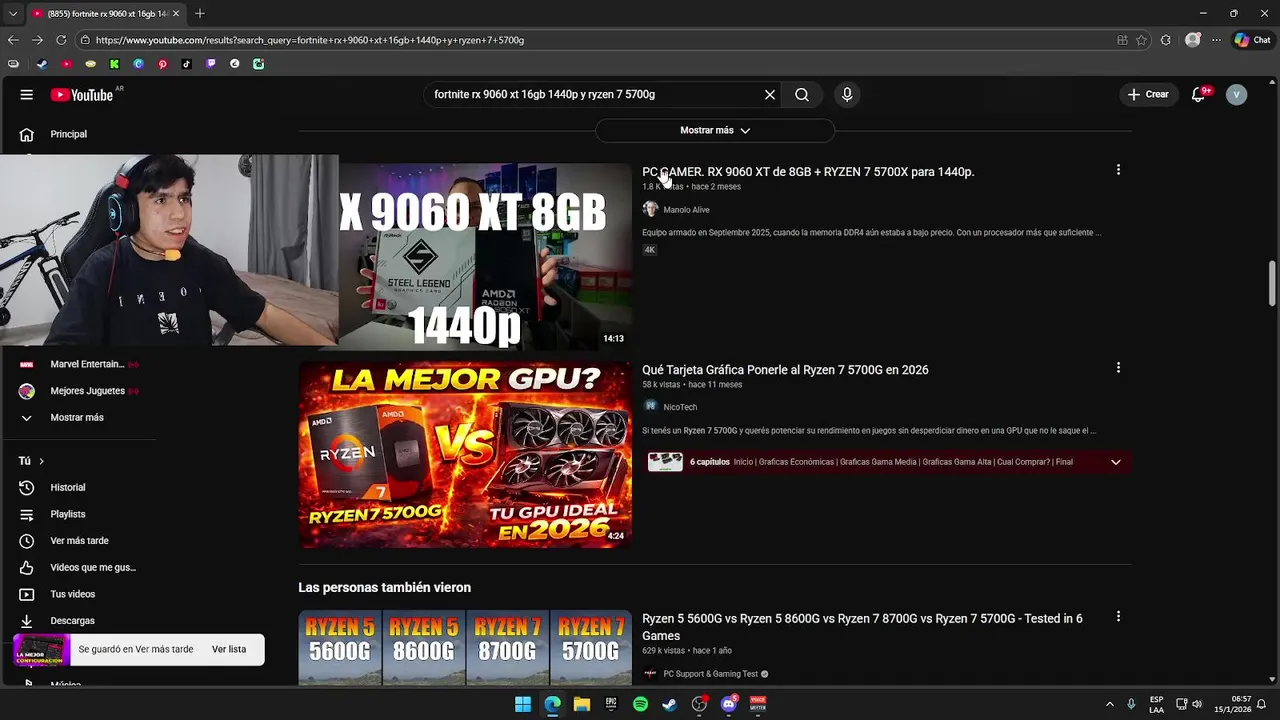Open the 'Tú' section chevron
Viewport: 1280px width, 720px height.
[41, 461]
